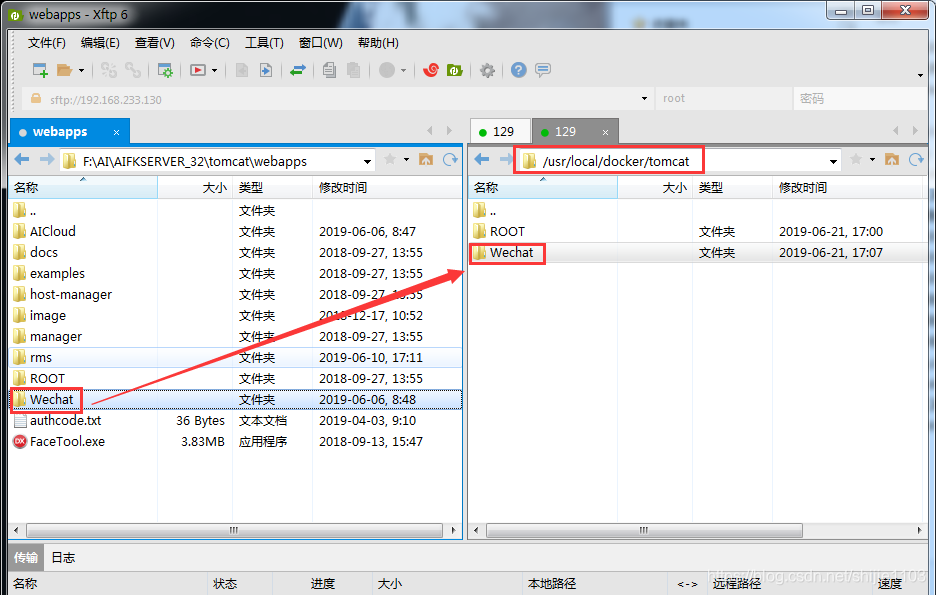Refresh the local pane
Screen dimensions: 936x595
(x=450, y=159)
